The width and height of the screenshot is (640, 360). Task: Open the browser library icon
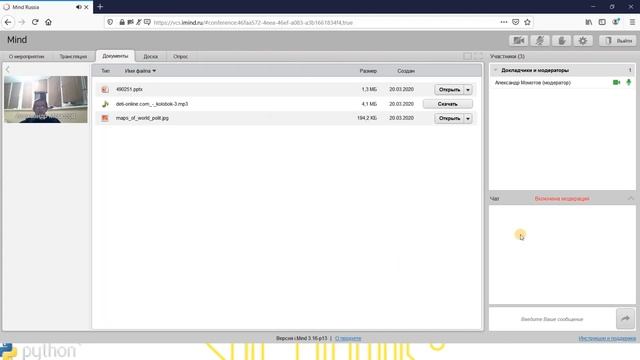click(x=589, y=22)
